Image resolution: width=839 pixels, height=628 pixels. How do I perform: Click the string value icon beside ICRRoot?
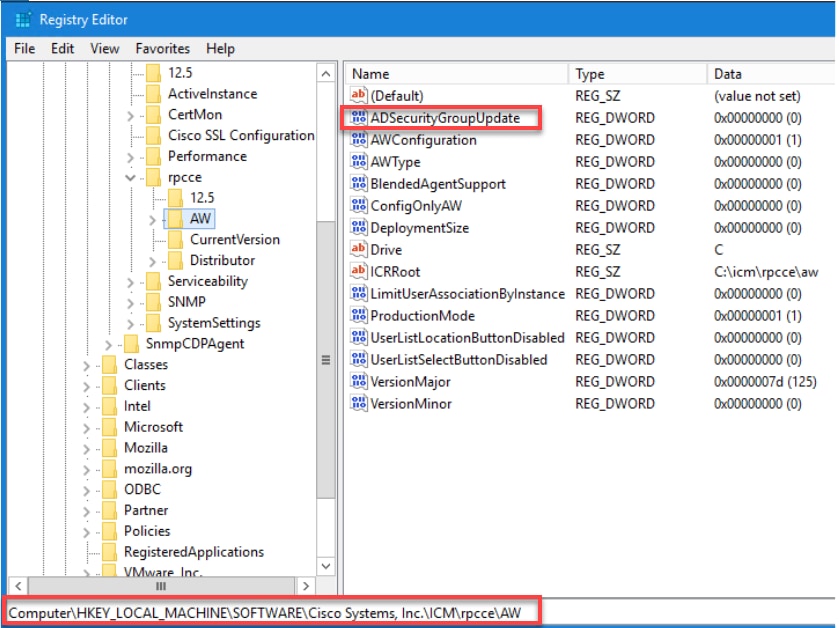coord(359,271)
